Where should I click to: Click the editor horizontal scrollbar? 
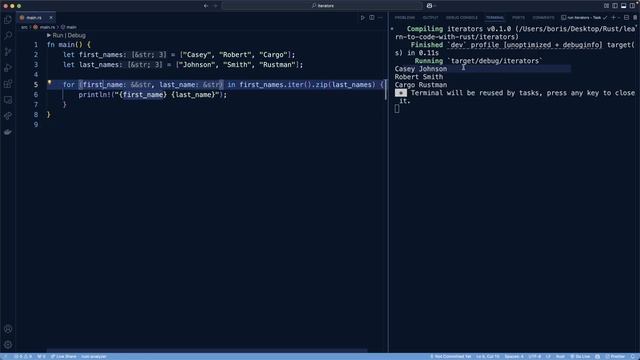207,350
